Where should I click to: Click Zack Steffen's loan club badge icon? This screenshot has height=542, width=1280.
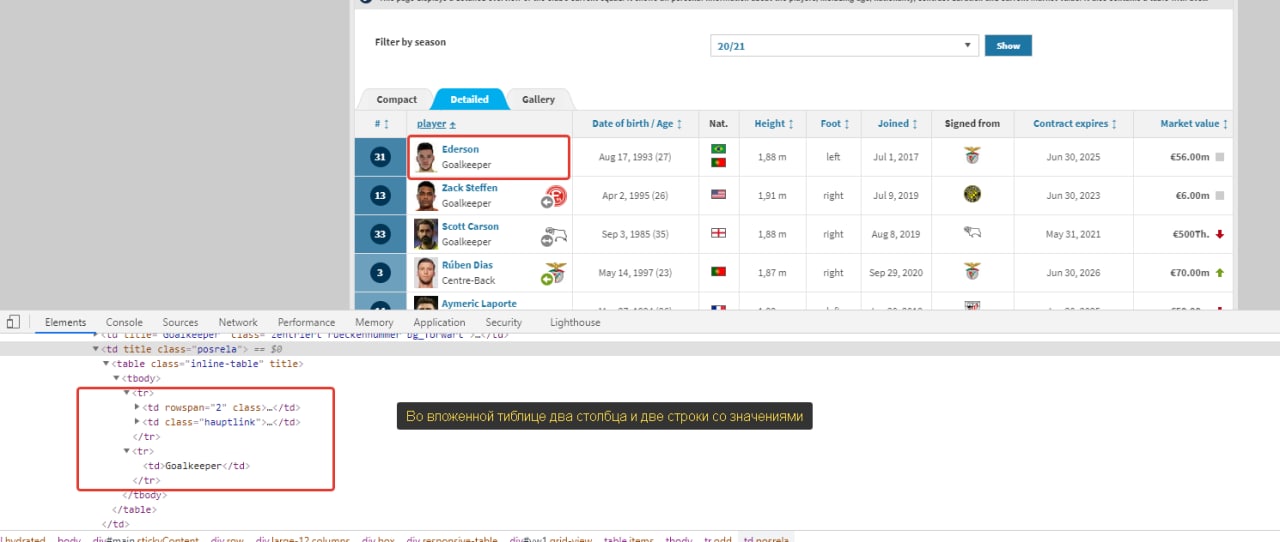pos(555,196)
